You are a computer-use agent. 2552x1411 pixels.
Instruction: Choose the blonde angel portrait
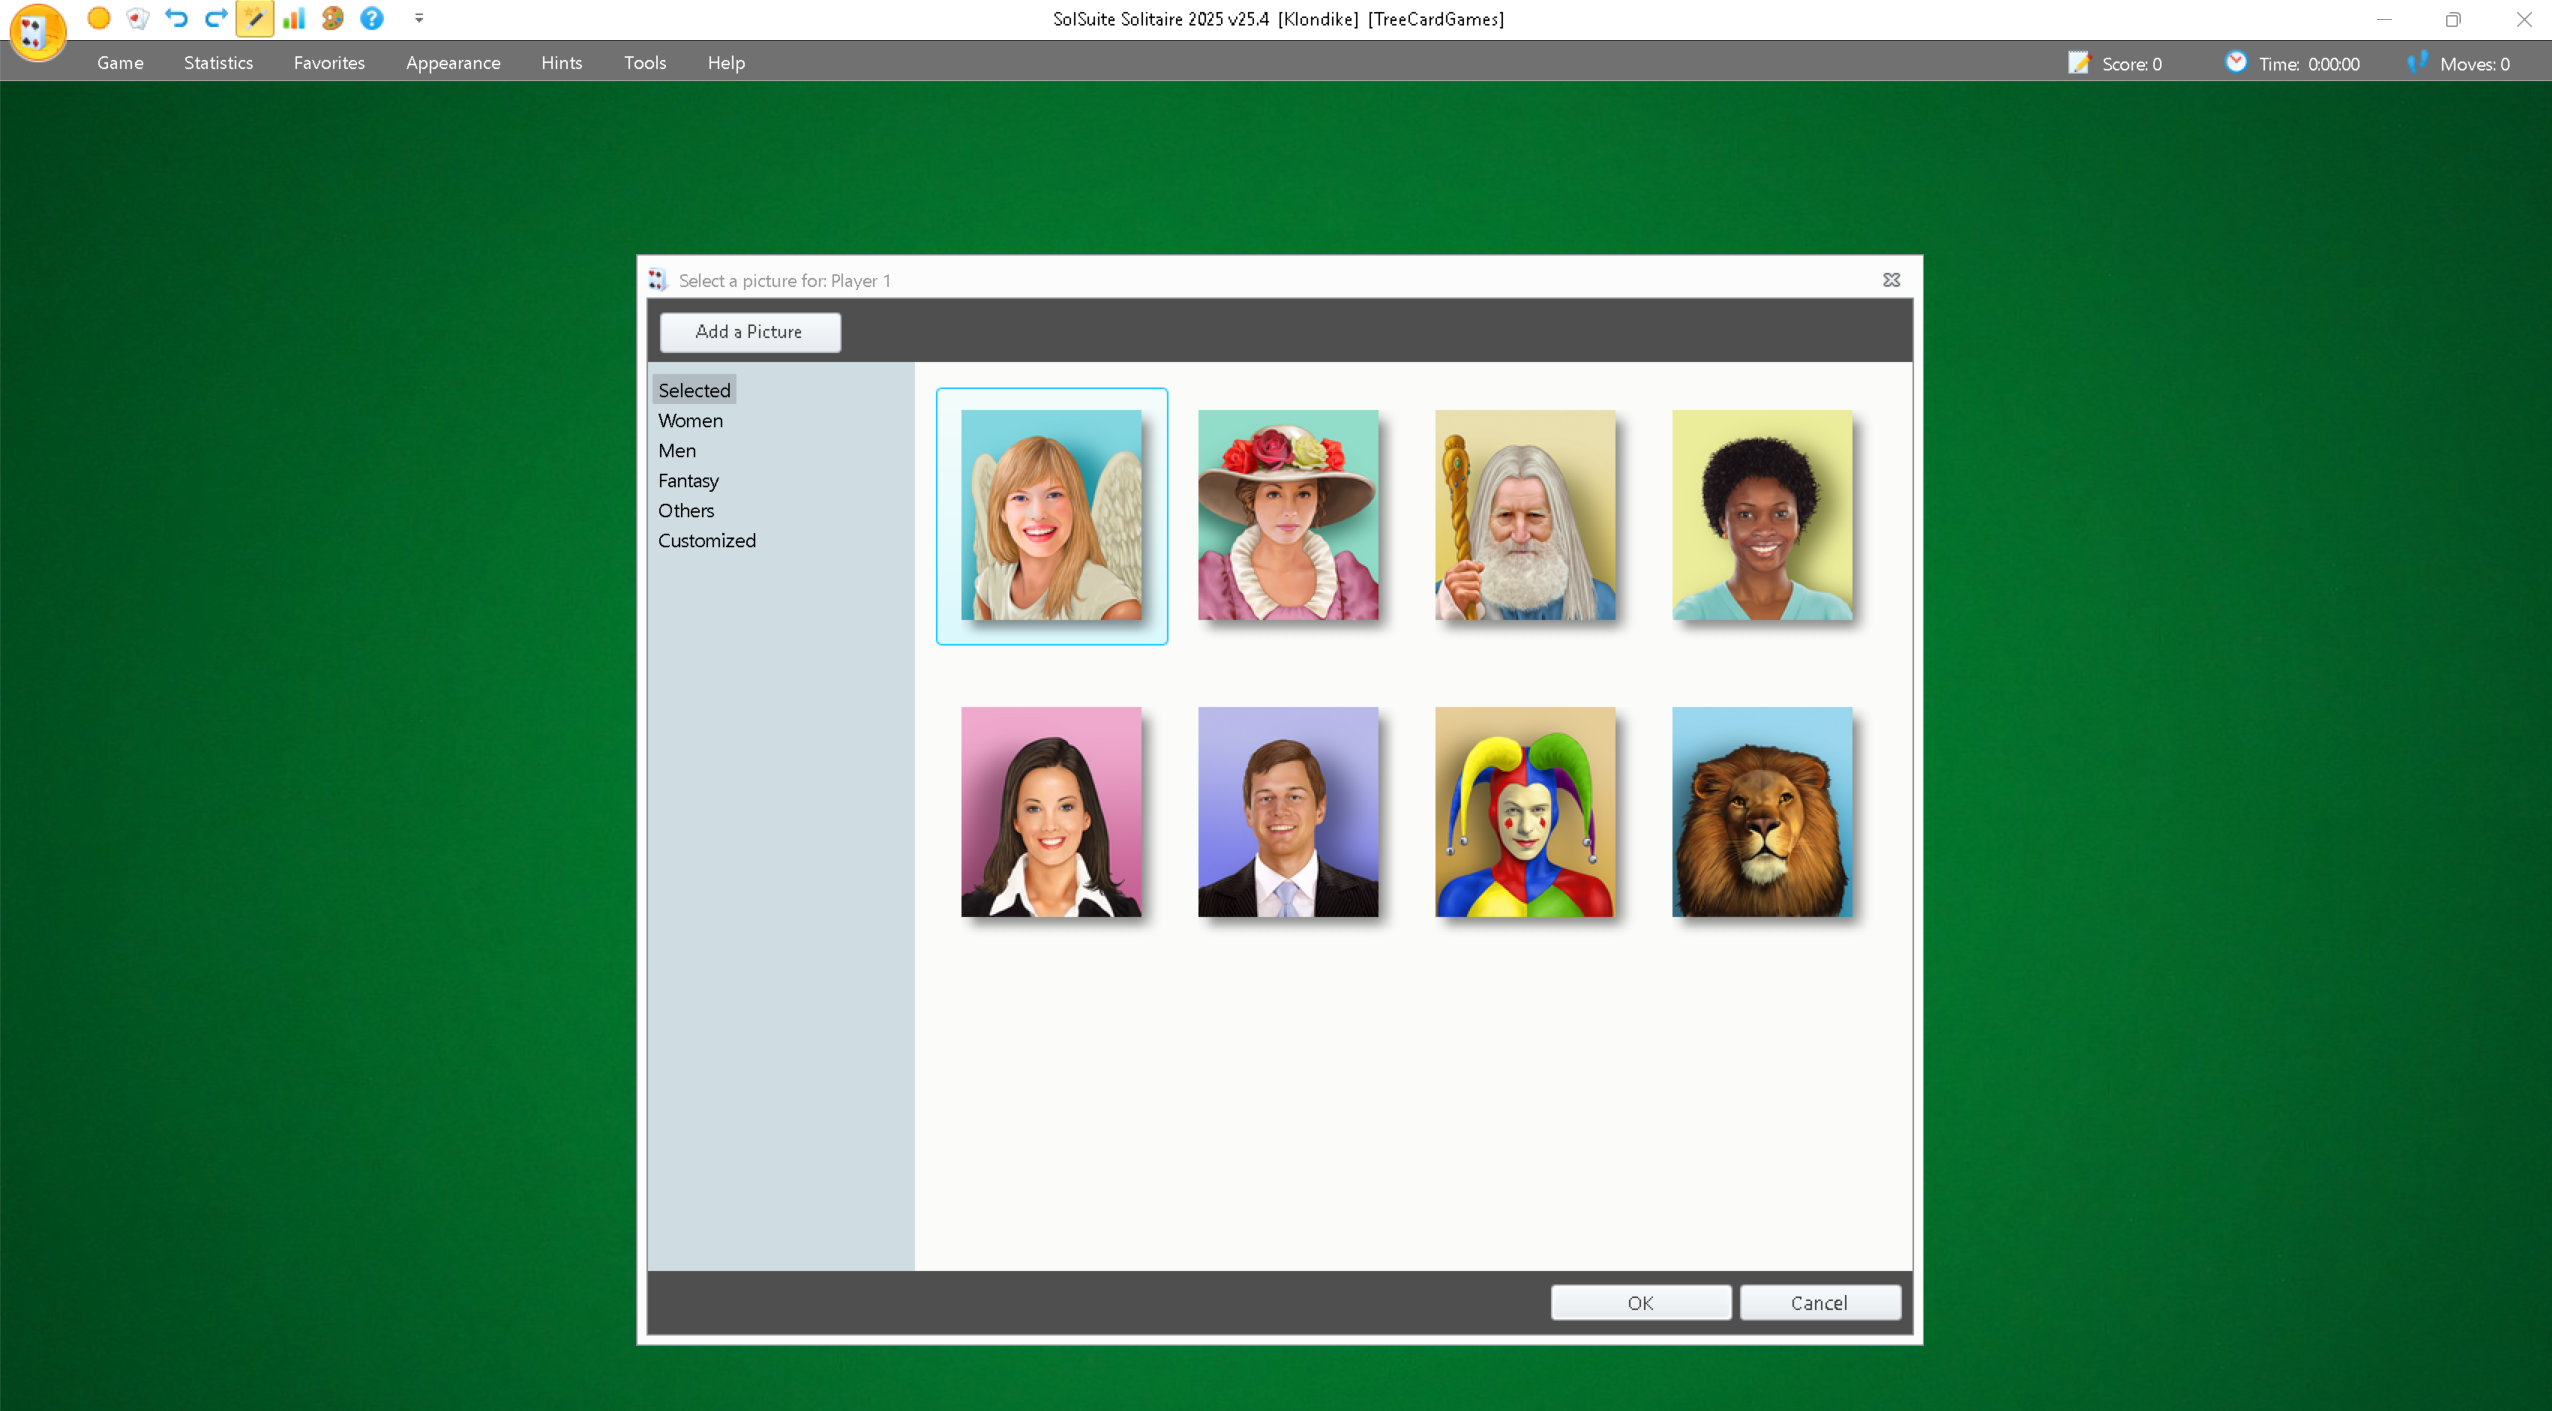tap(1051, 515)
